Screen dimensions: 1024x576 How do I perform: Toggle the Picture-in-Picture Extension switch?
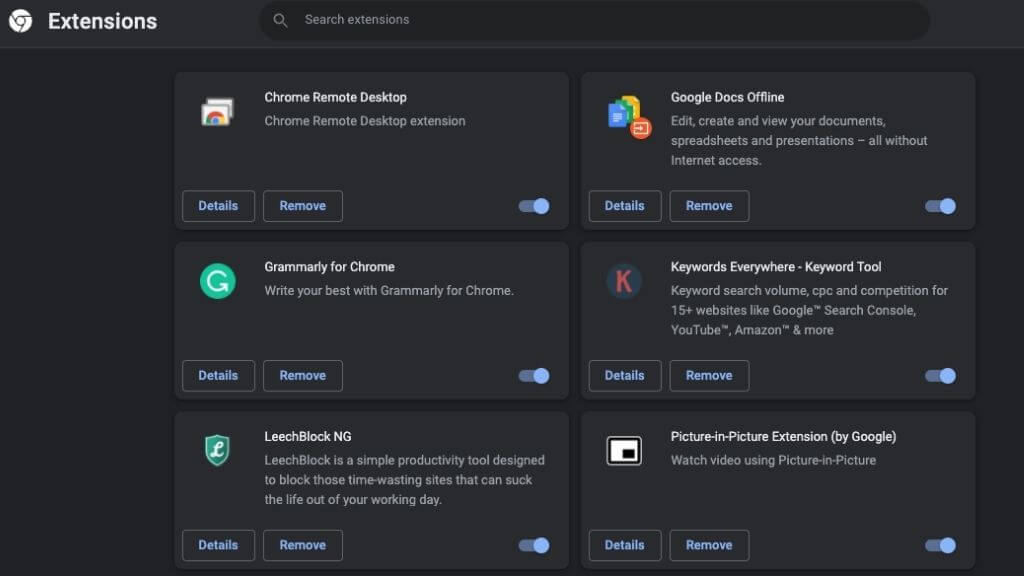point(940,545)
